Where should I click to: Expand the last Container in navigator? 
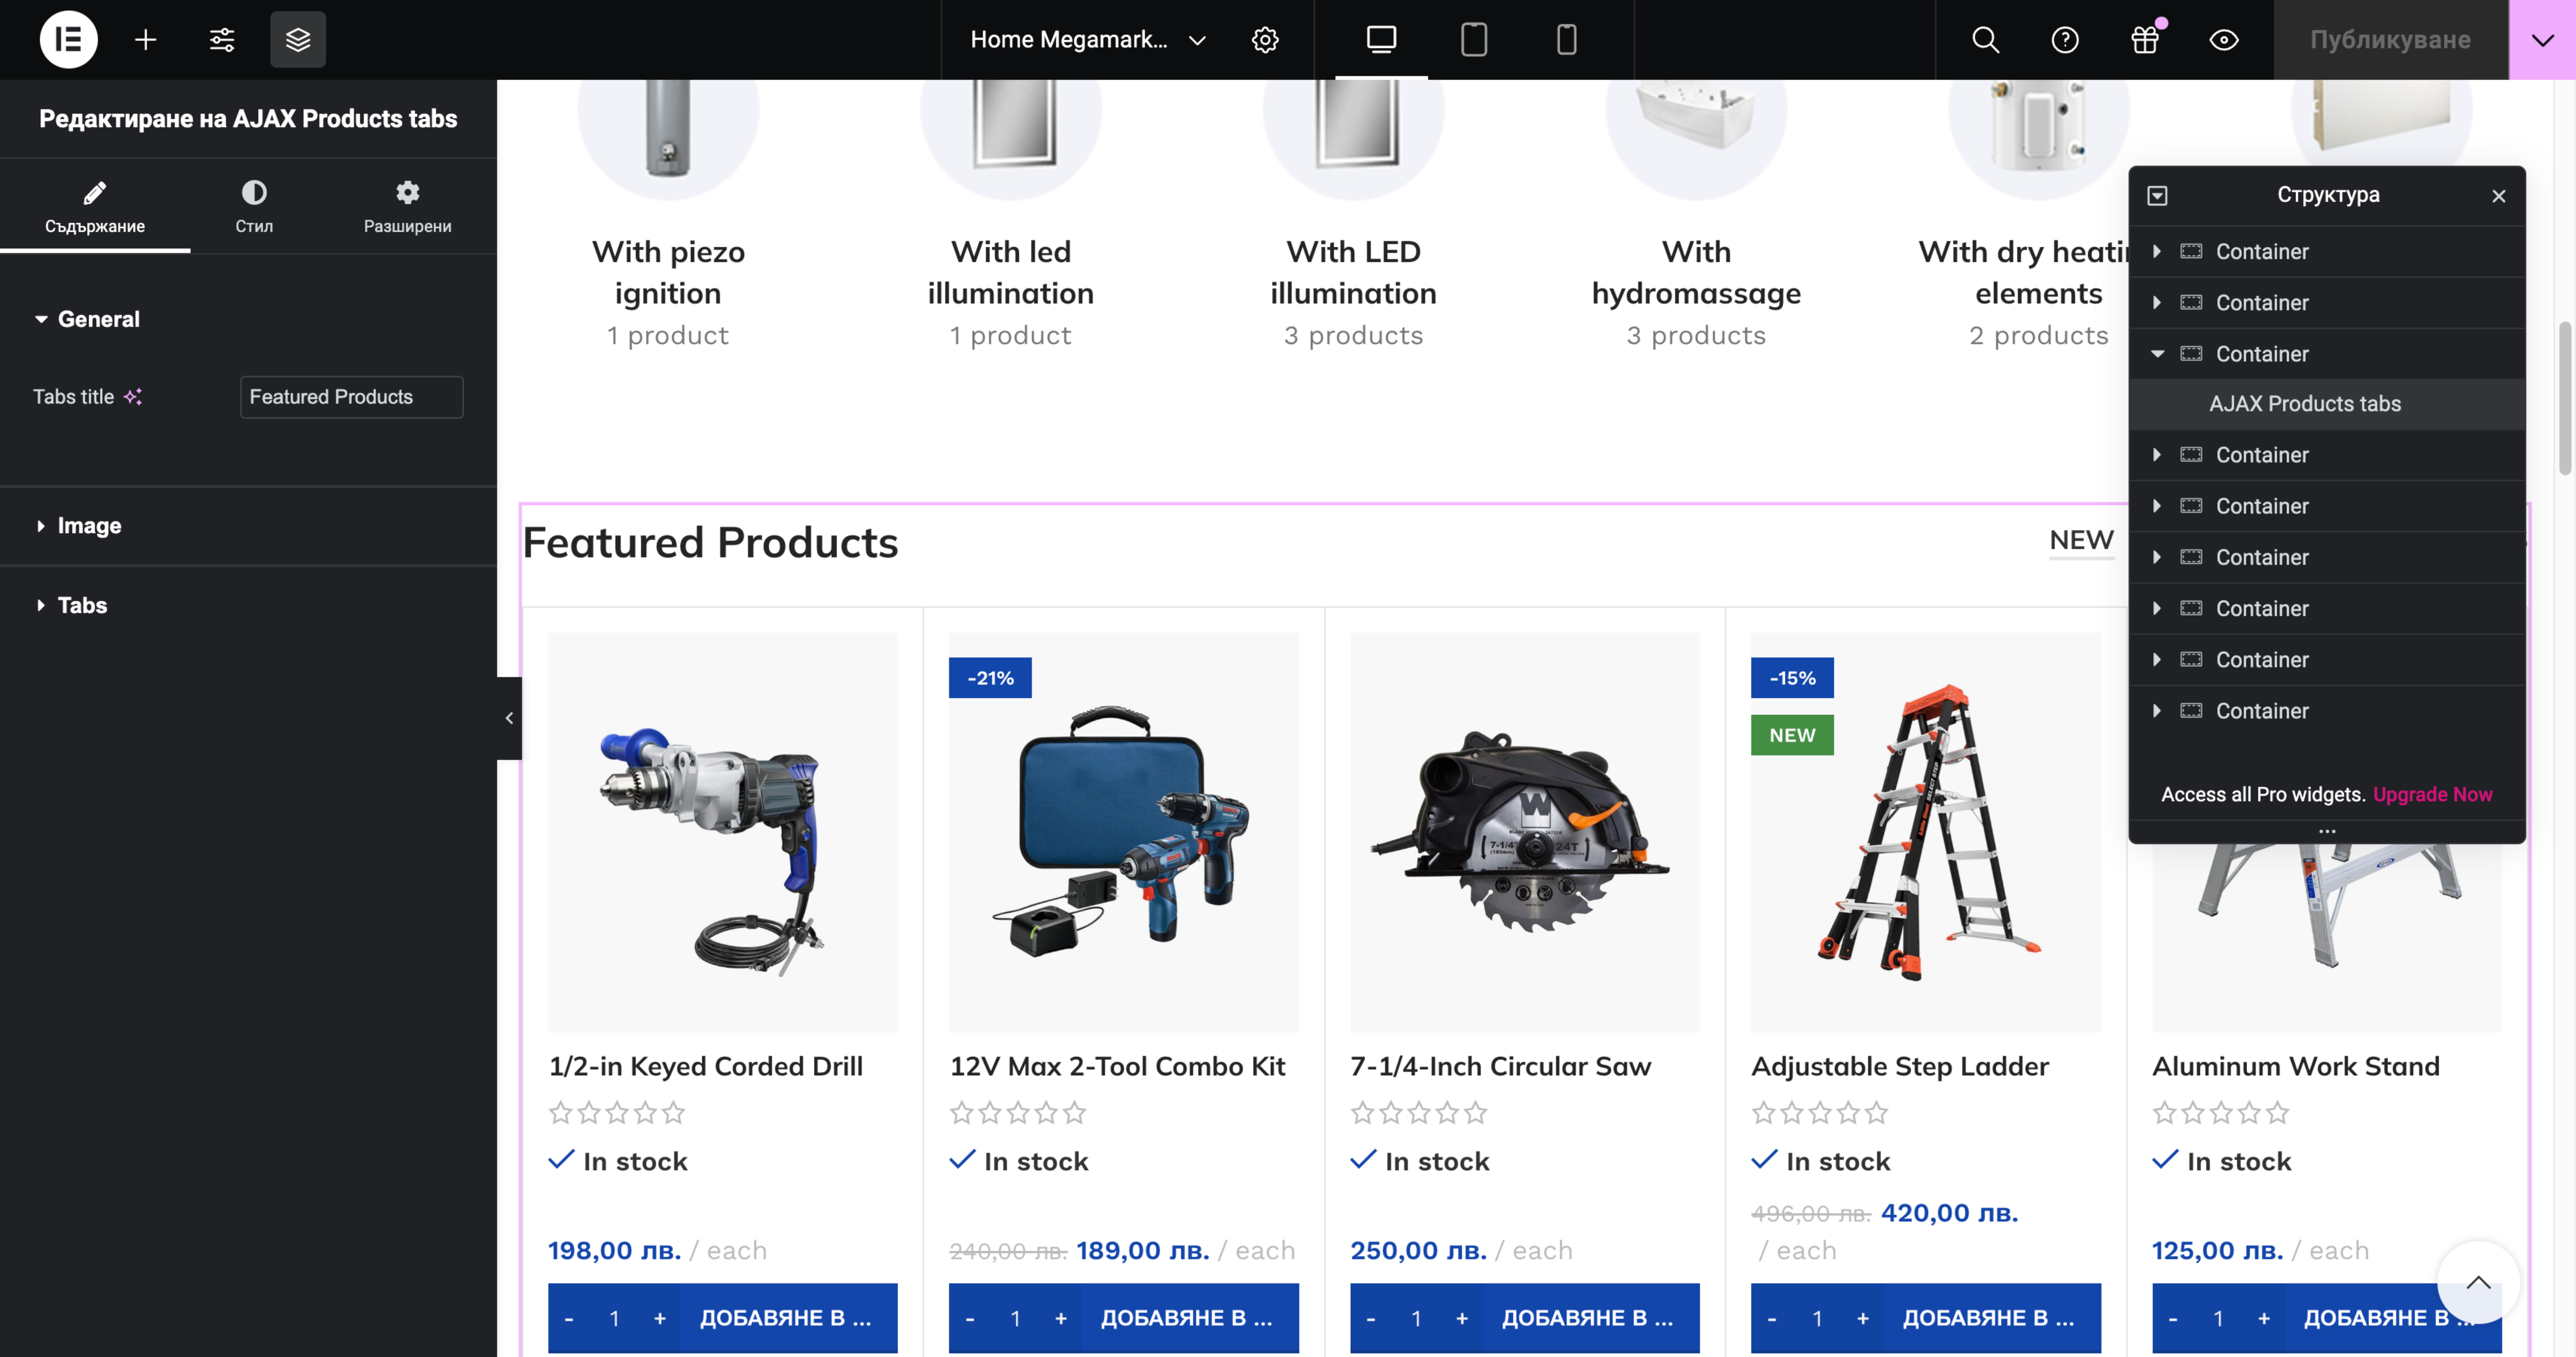click(x=2157, y=711)
